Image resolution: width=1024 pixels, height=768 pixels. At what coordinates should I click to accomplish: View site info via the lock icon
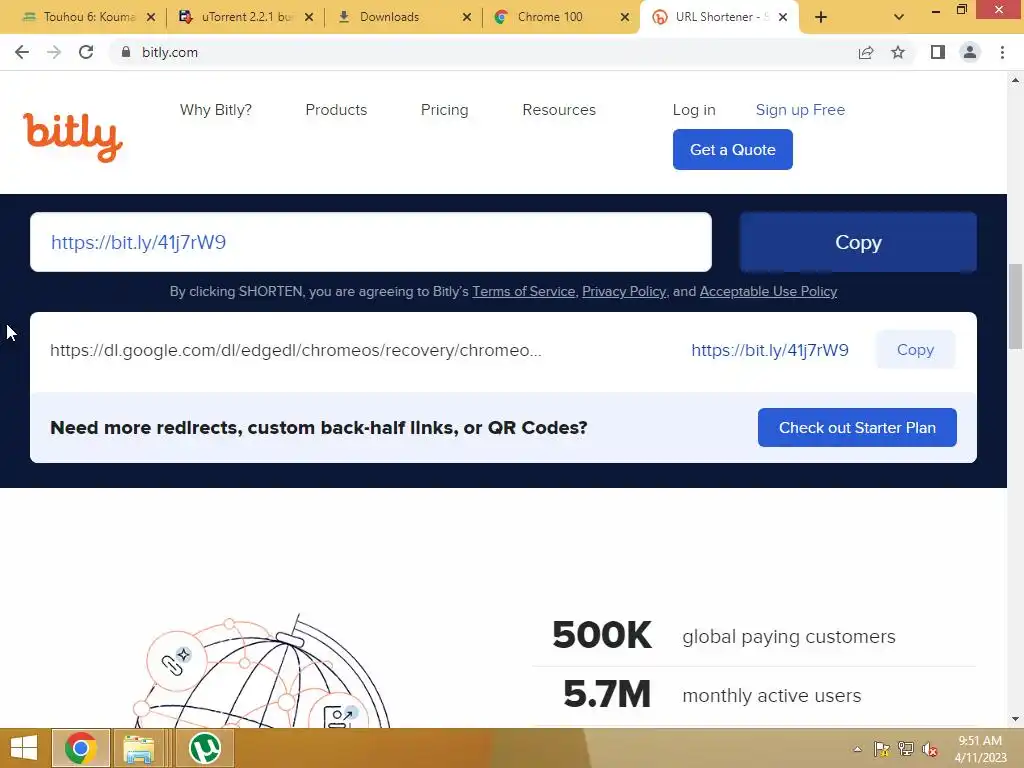tap(126, 52)
